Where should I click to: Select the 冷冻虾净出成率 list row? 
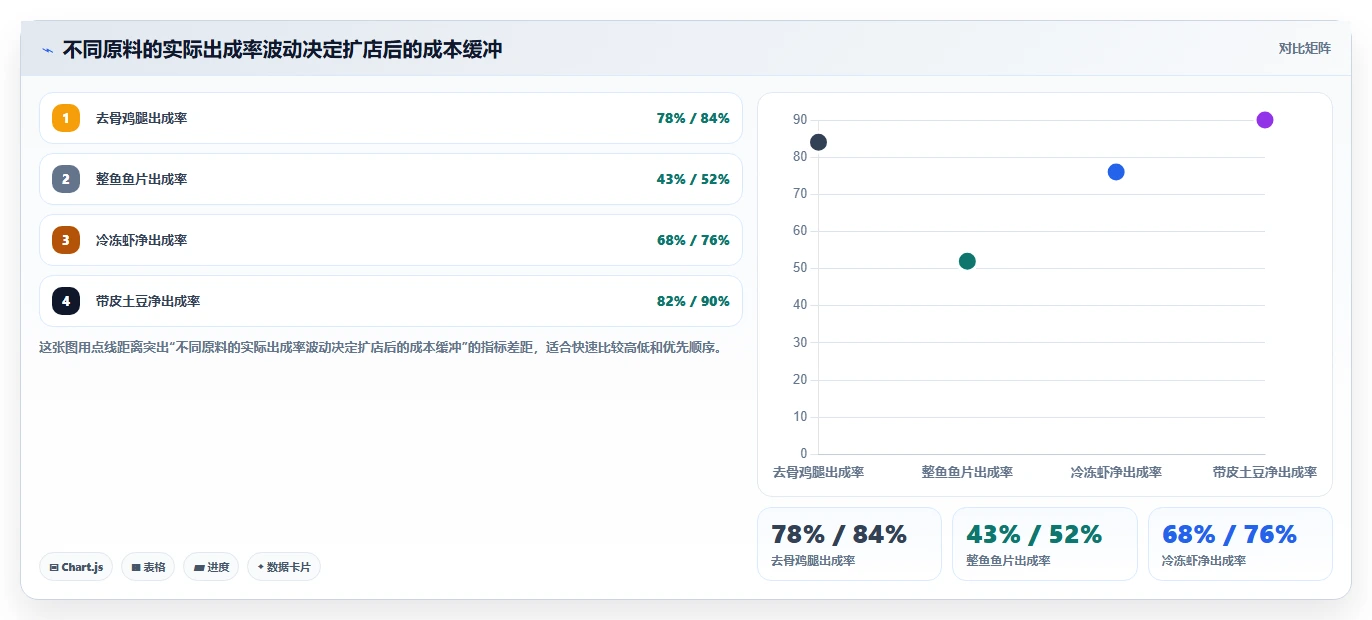[391, 240]
